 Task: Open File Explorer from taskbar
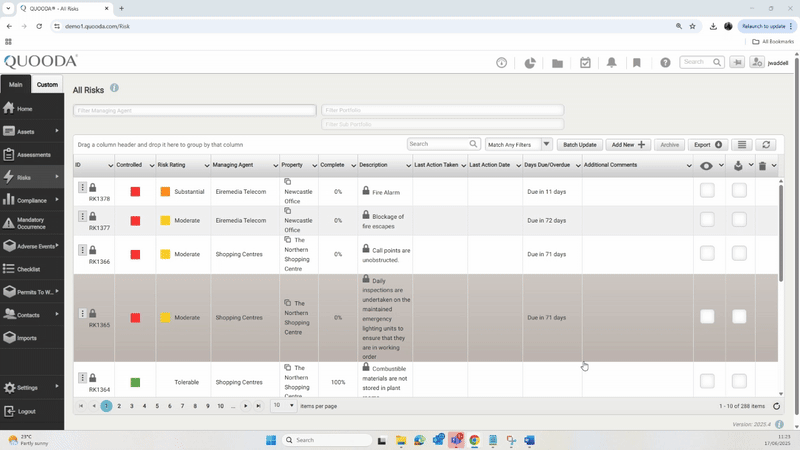[x=401, y=440]
